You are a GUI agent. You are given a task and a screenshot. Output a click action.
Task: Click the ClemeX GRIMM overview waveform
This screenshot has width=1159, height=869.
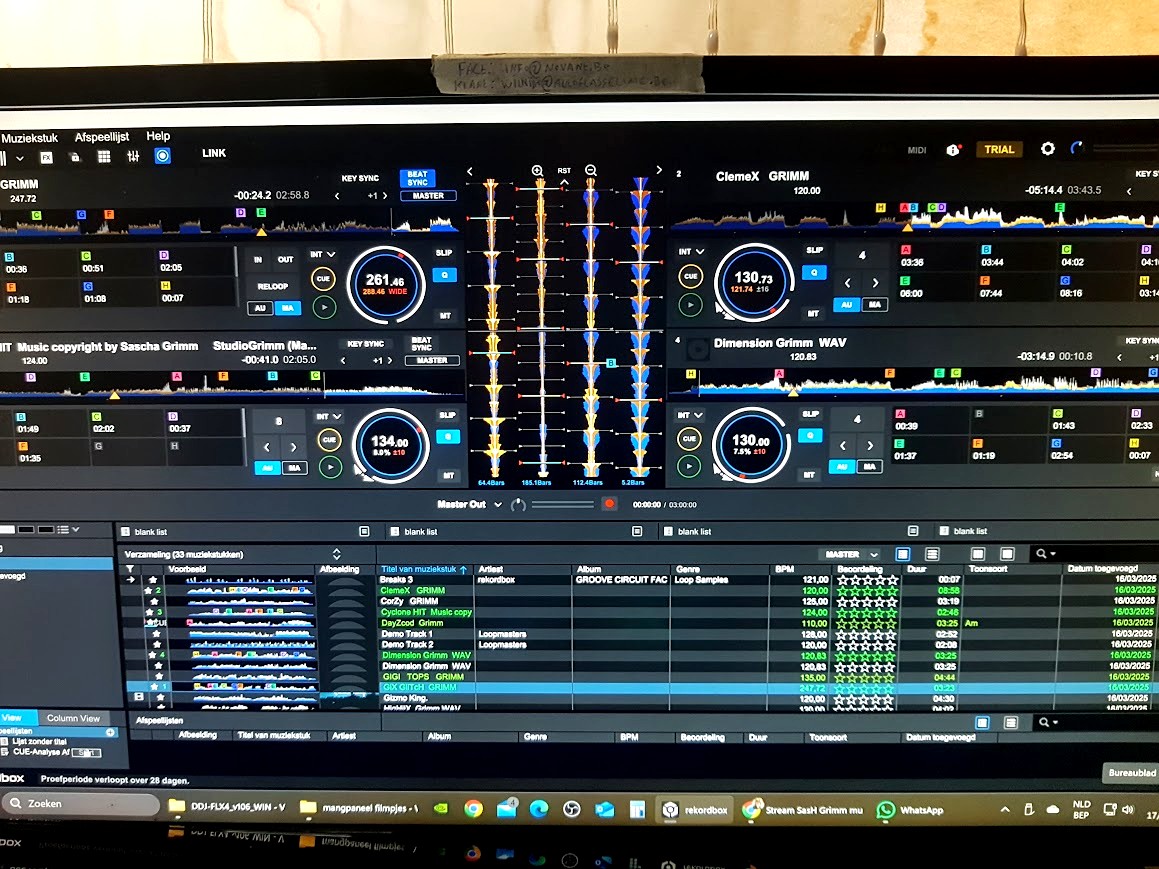(x=915, y=216)
